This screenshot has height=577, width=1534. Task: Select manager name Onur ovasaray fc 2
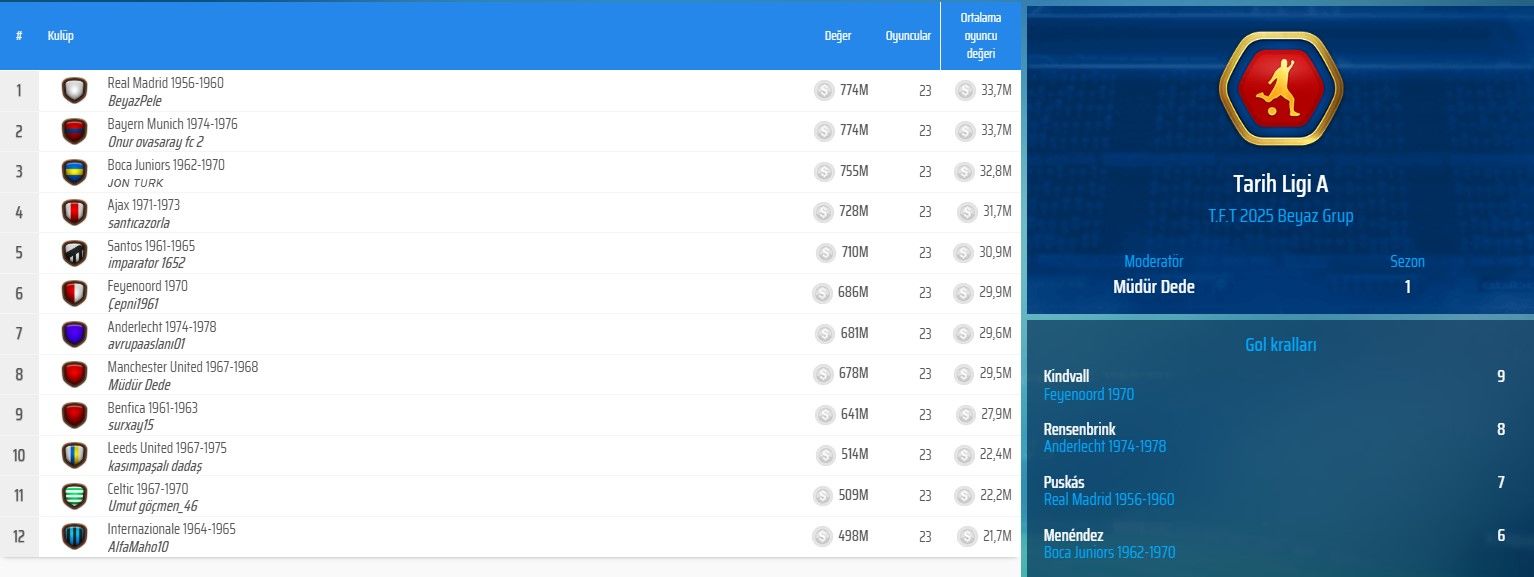155,142
